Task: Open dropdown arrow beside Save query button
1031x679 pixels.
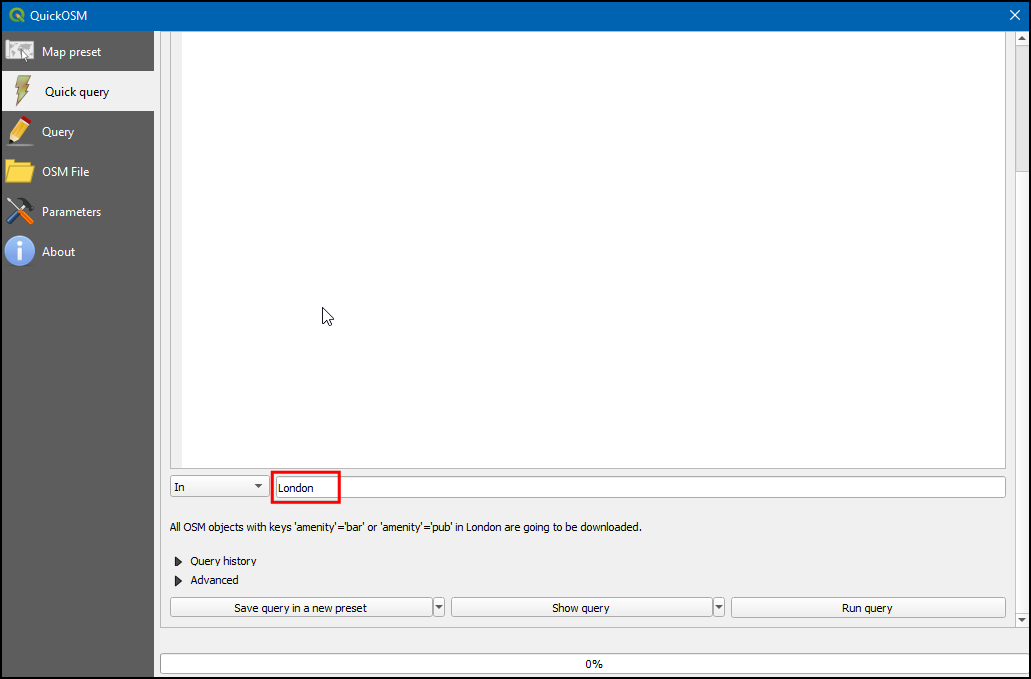Action: pyautogui.click(x=438, y=608)
